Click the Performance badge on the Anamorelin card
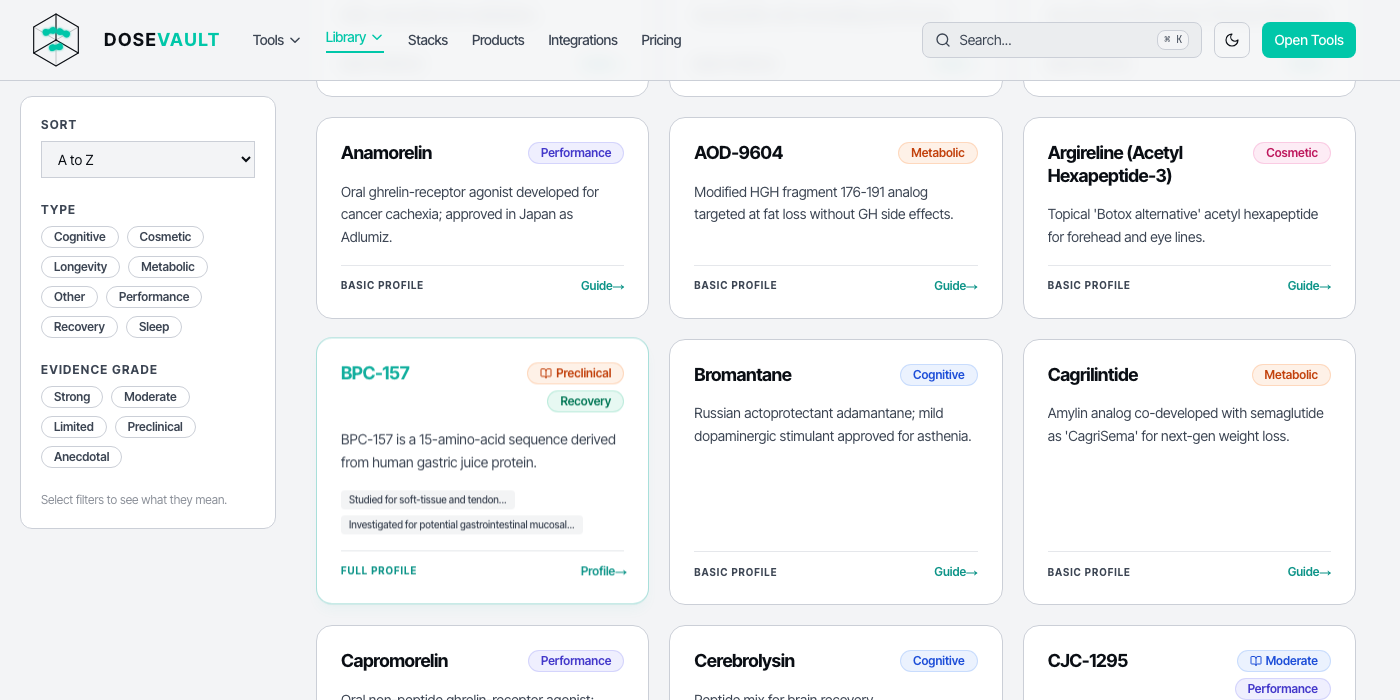This screenshot has height=700, width=1400. coord(576,153)
